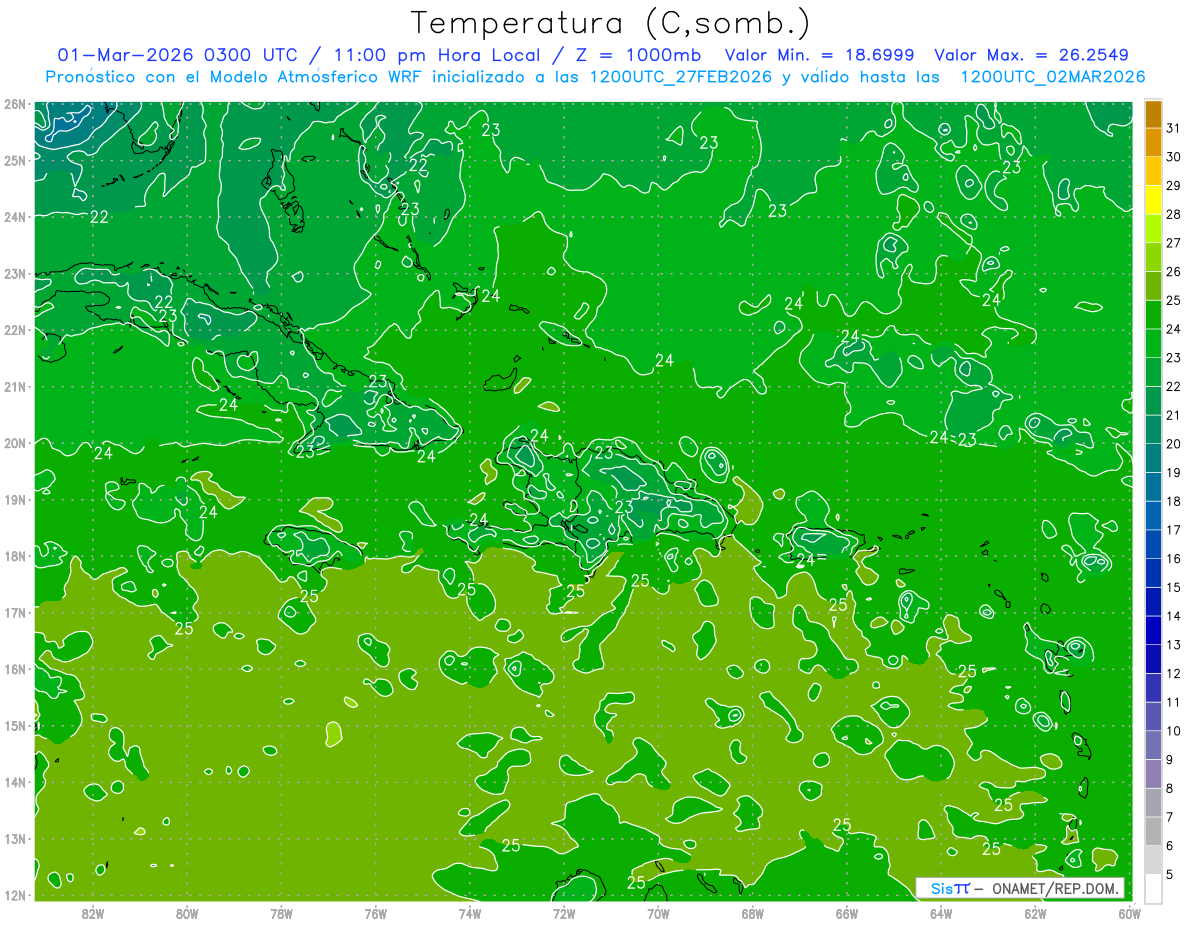The image size is (1200, 927).
Task: Pick the teal legend band between 19 and 20
Action: [1153, 458]
